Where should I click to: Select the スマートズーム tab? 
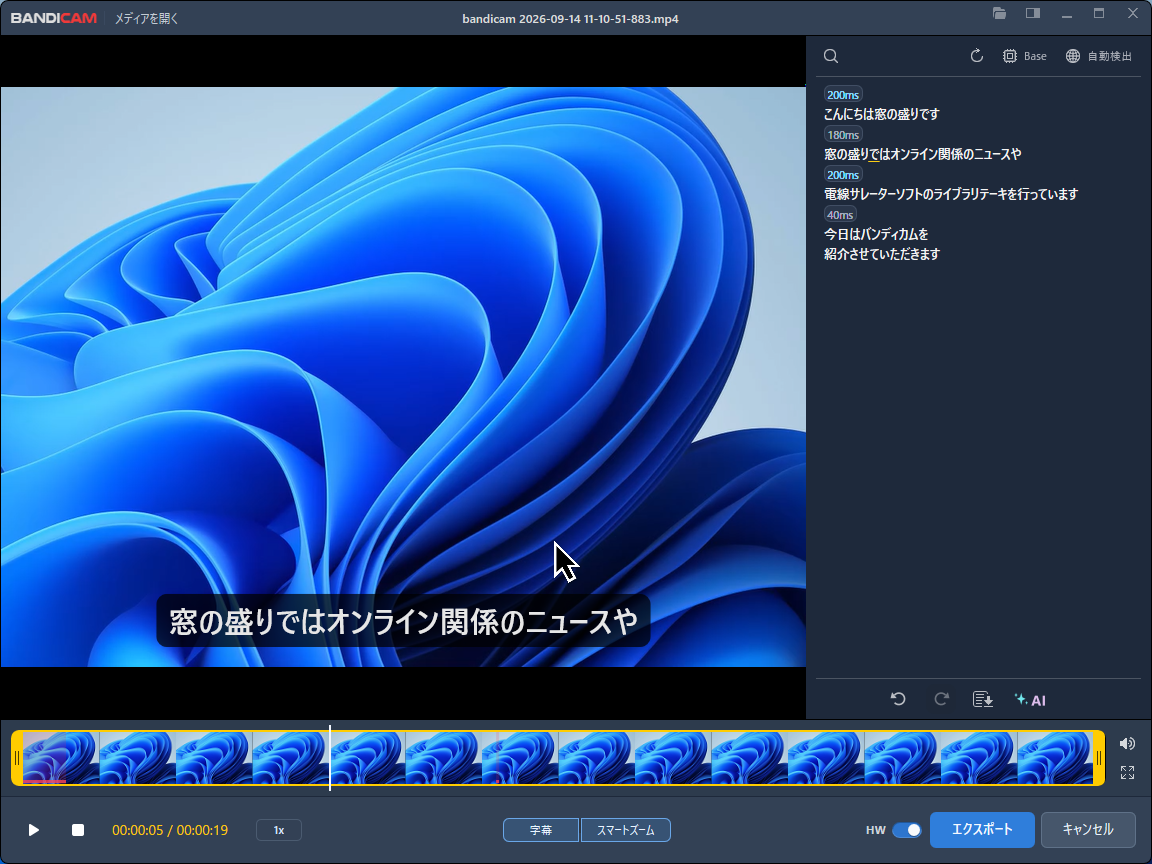click(x=625, y=830)
